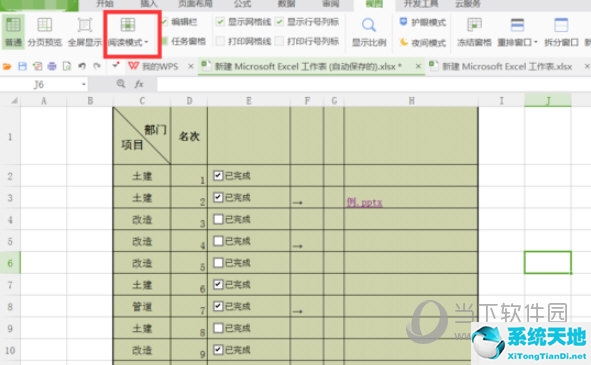This screenshot has height=365, width=591.
Task: Expand Reading Mode dropdown arrow
Action: 146,42
